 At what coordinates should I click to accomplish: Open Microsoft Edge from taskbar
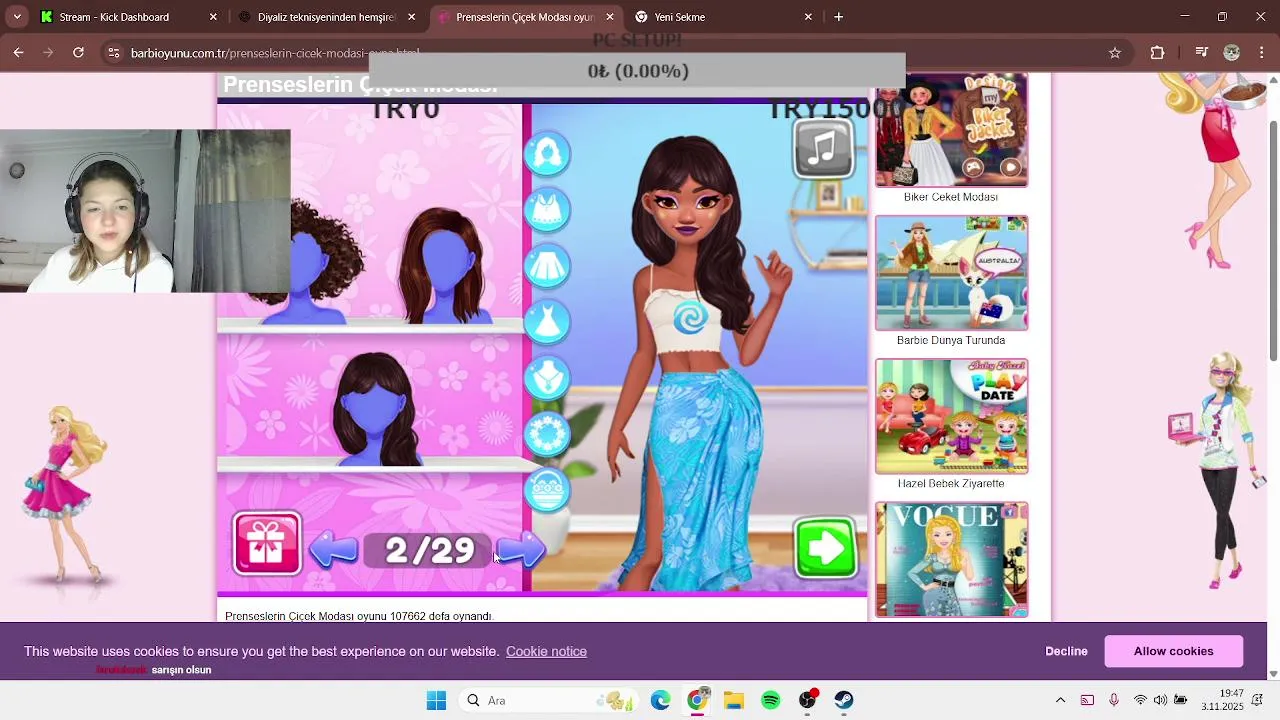[x=660, y=700]
